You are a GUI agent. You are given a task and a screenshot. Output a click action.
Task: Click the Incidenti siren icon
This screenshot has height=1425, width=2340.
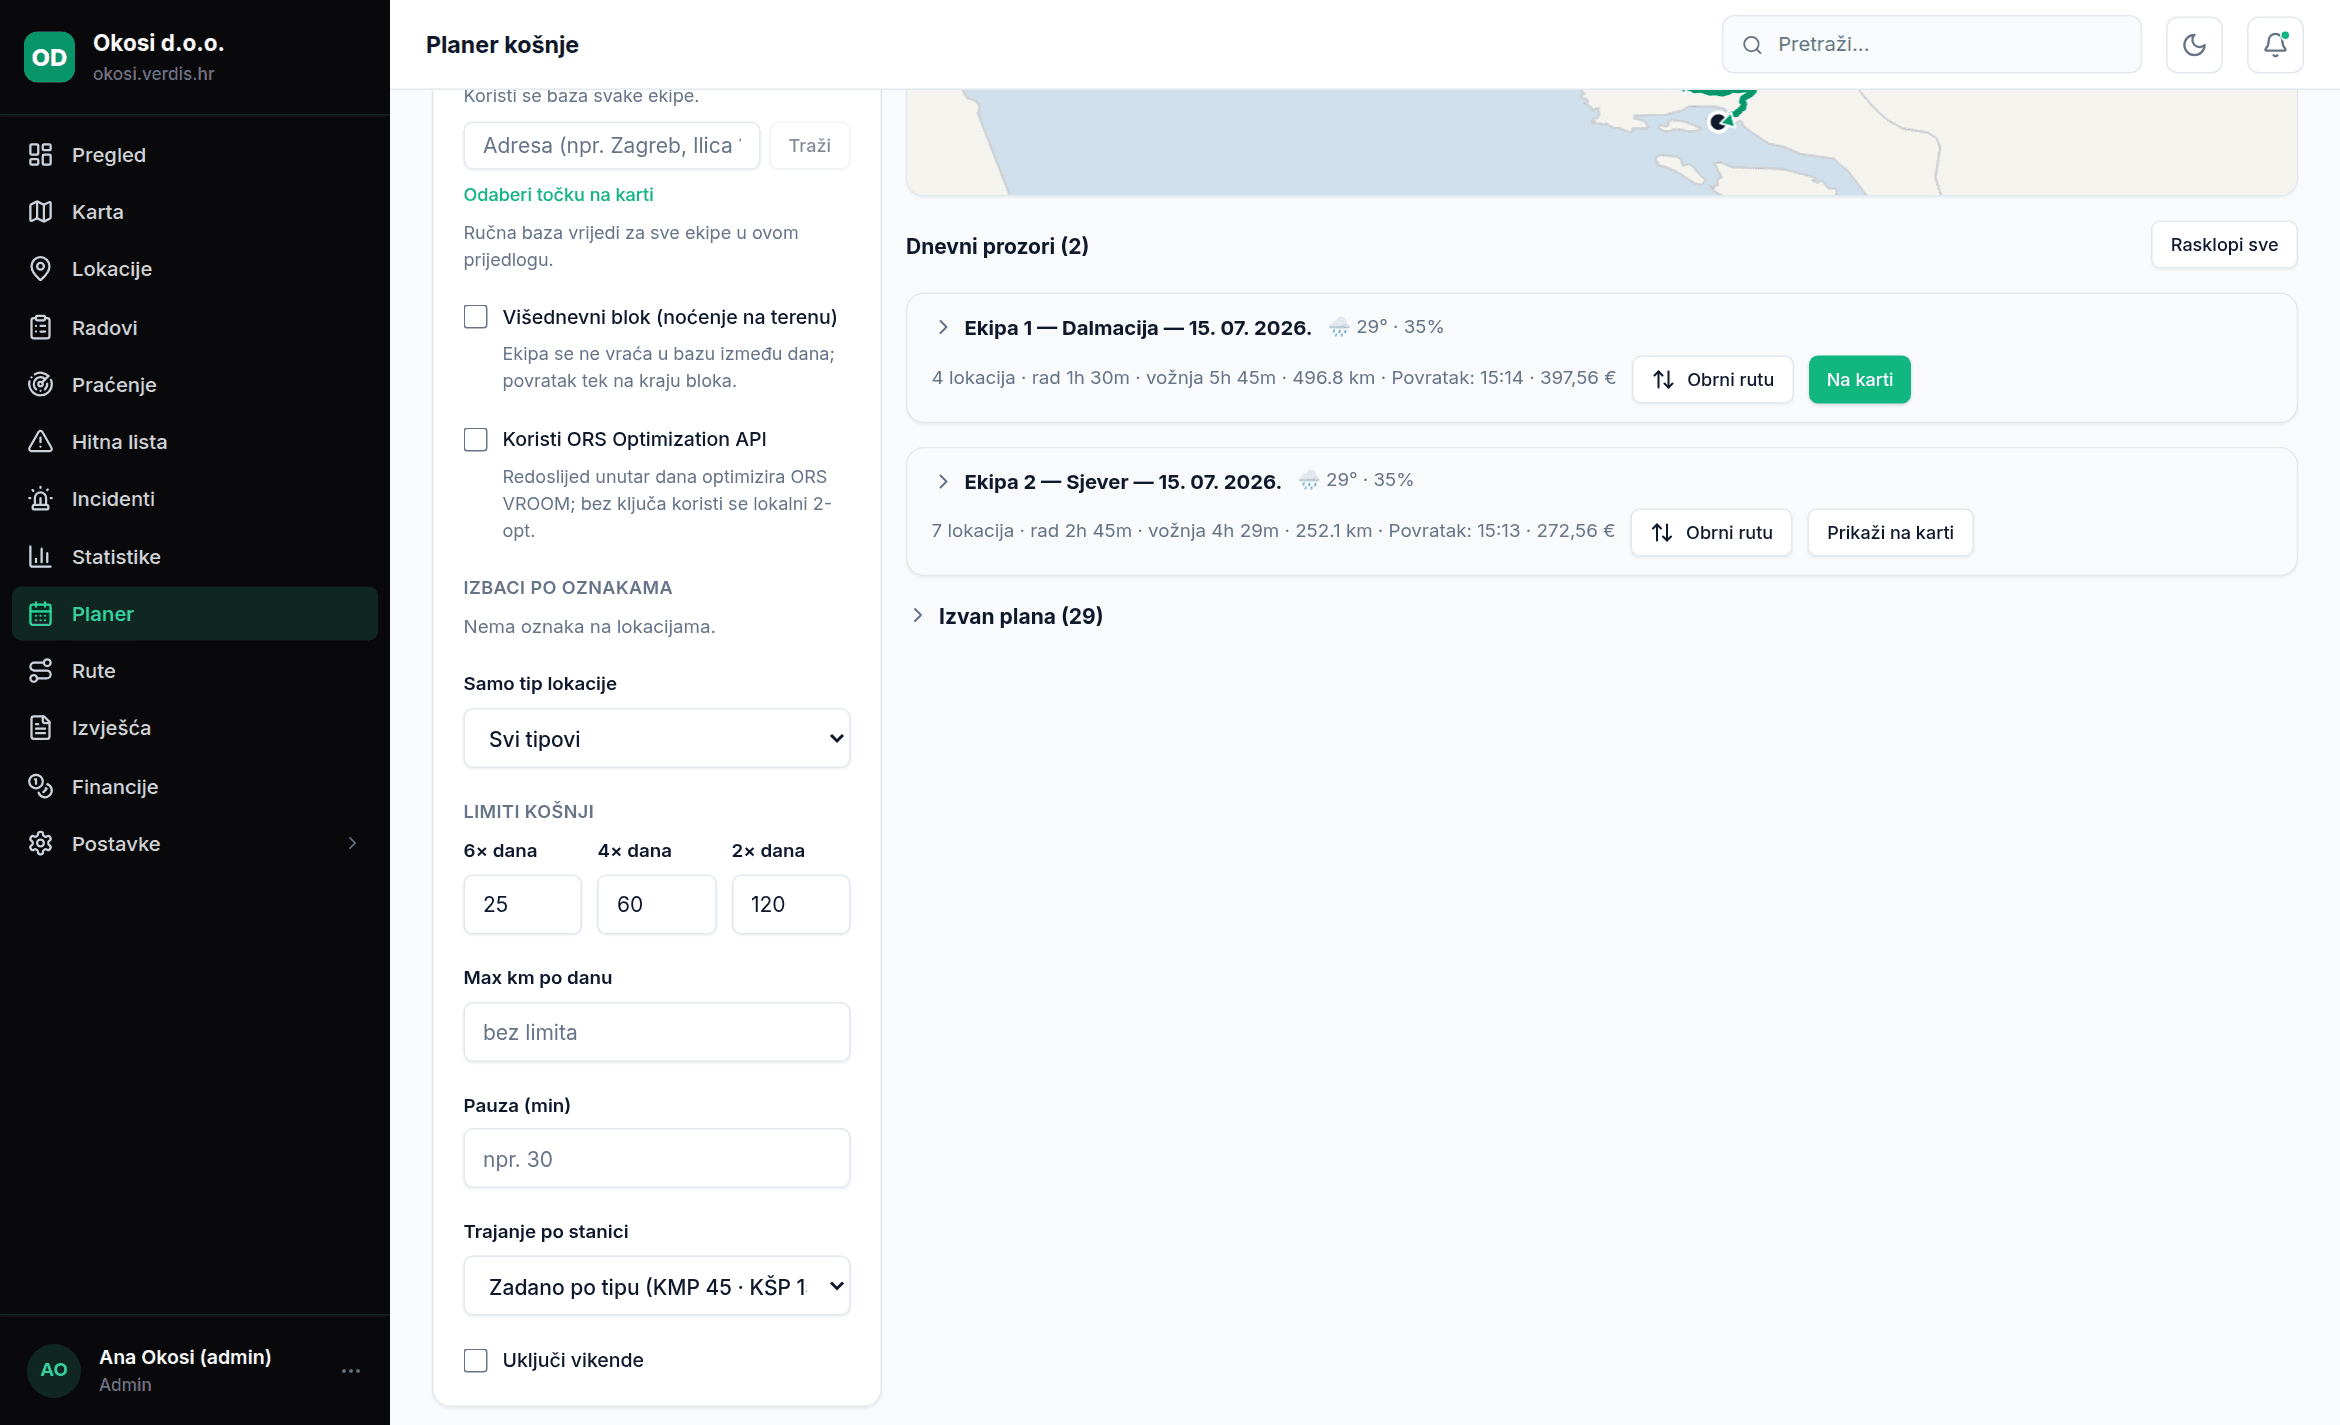point(40,498)
